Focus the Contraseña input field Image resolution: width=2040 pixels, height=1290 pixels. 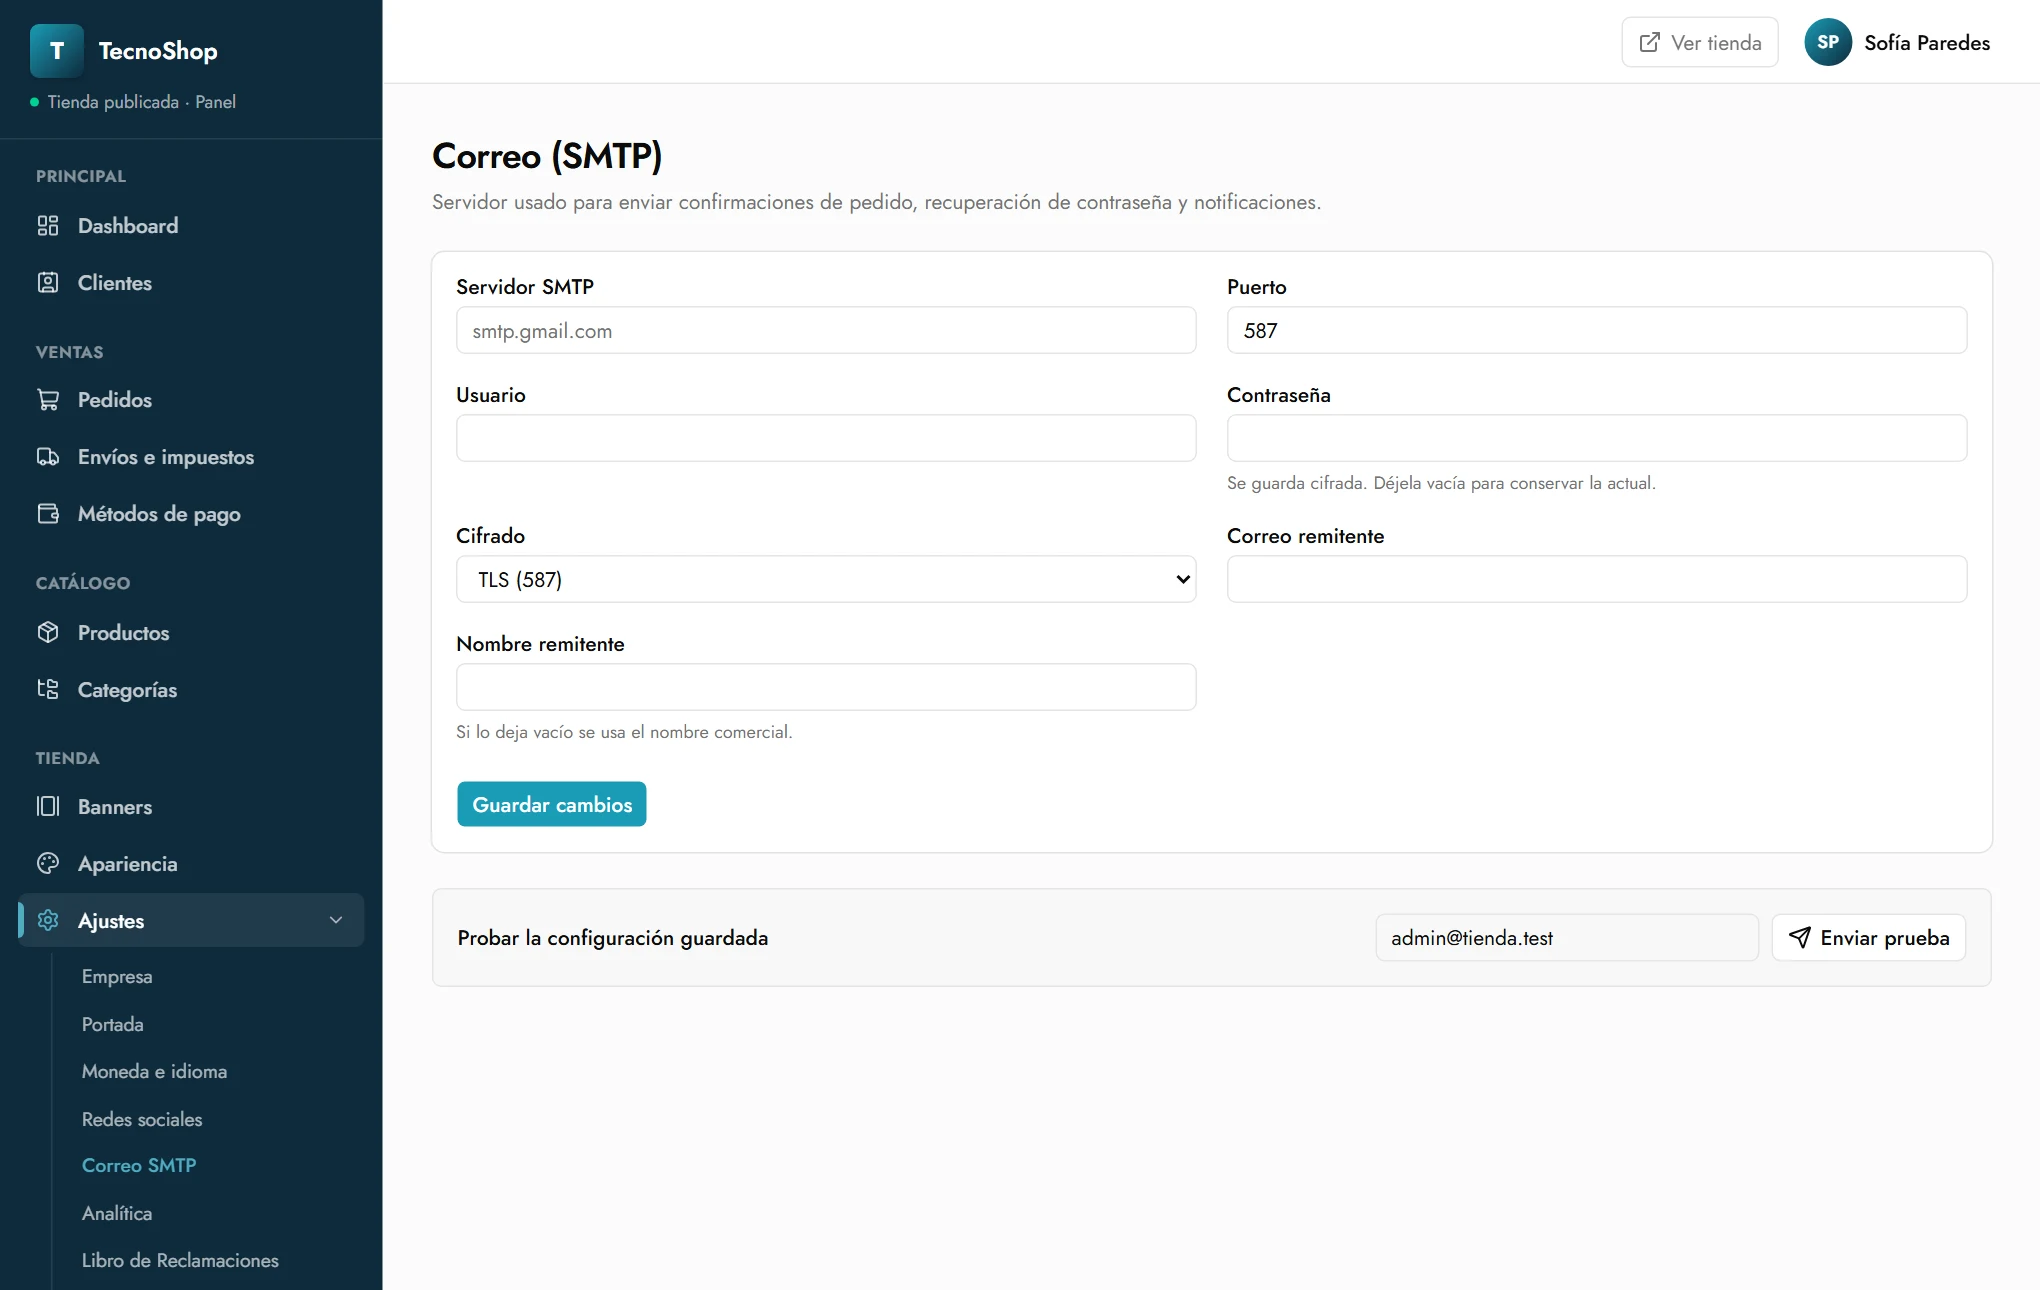(1597, 439)
